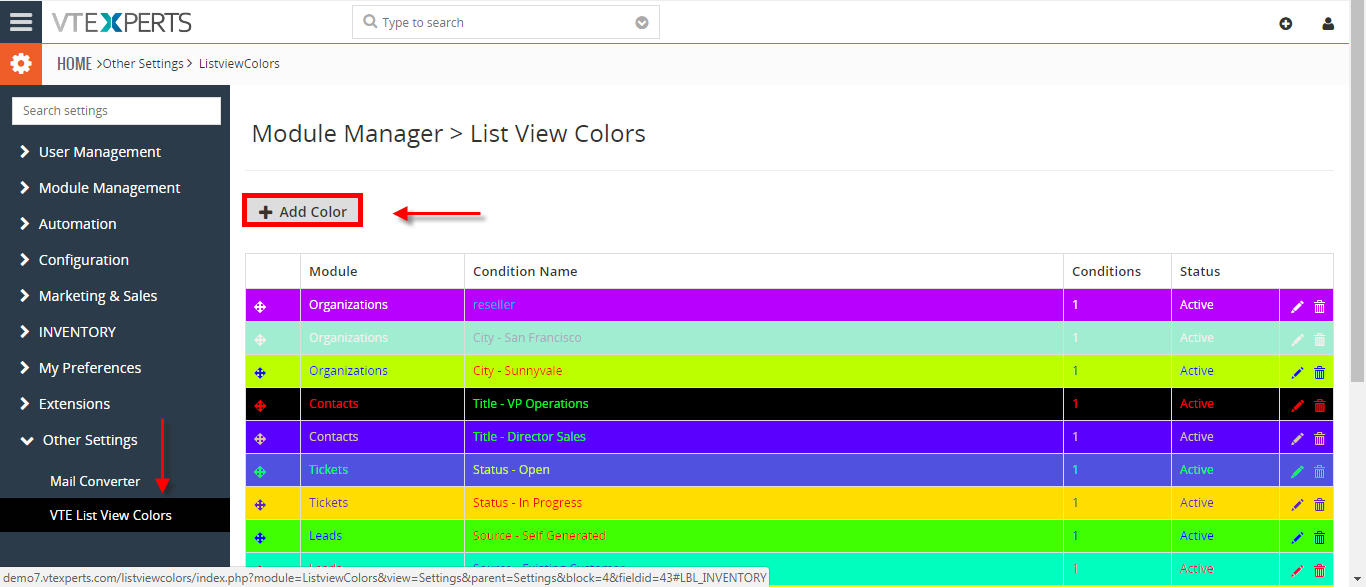Image resolution: width=1366 pixels, height=587 pixels.
Task: Click move handle of Self Generated row
Action: coord(260,537)
